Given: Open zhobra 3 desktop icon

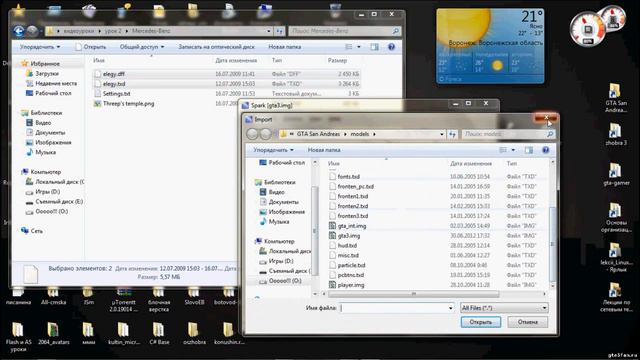Looking at the screenshot, I should click(x=616, y=134).
